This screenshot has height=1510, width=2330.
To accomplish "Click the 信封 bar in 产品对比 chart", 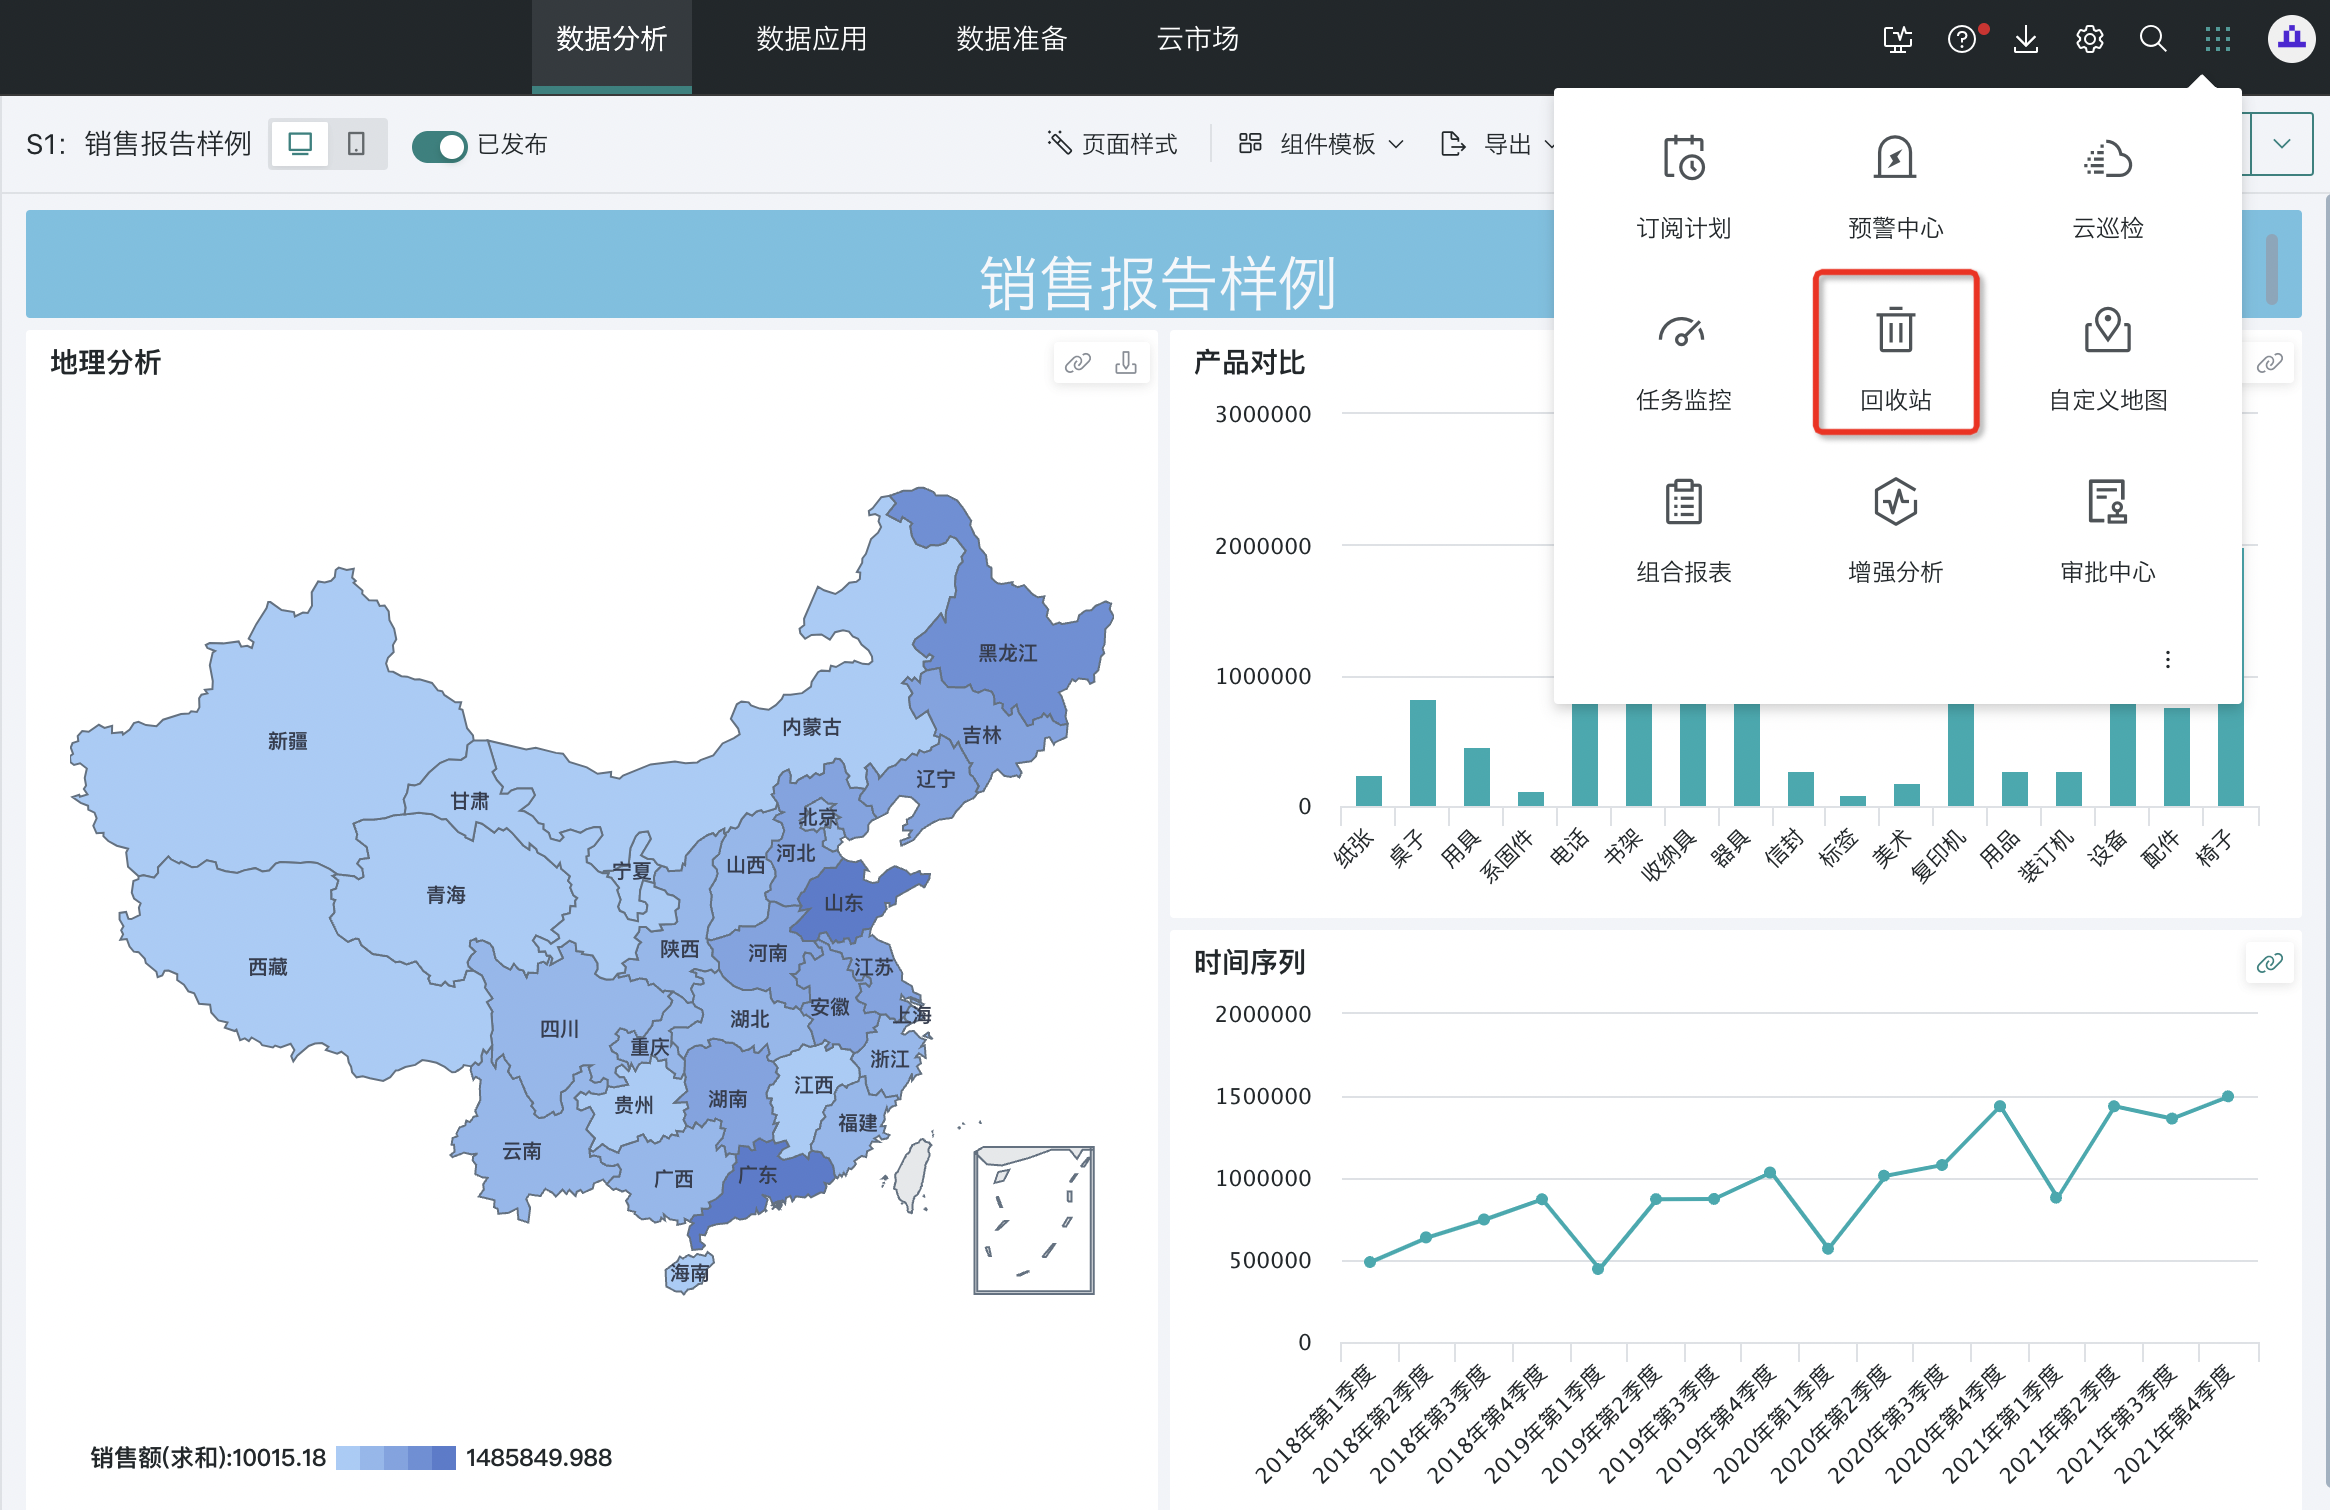I will click(x=1800, y=789).
